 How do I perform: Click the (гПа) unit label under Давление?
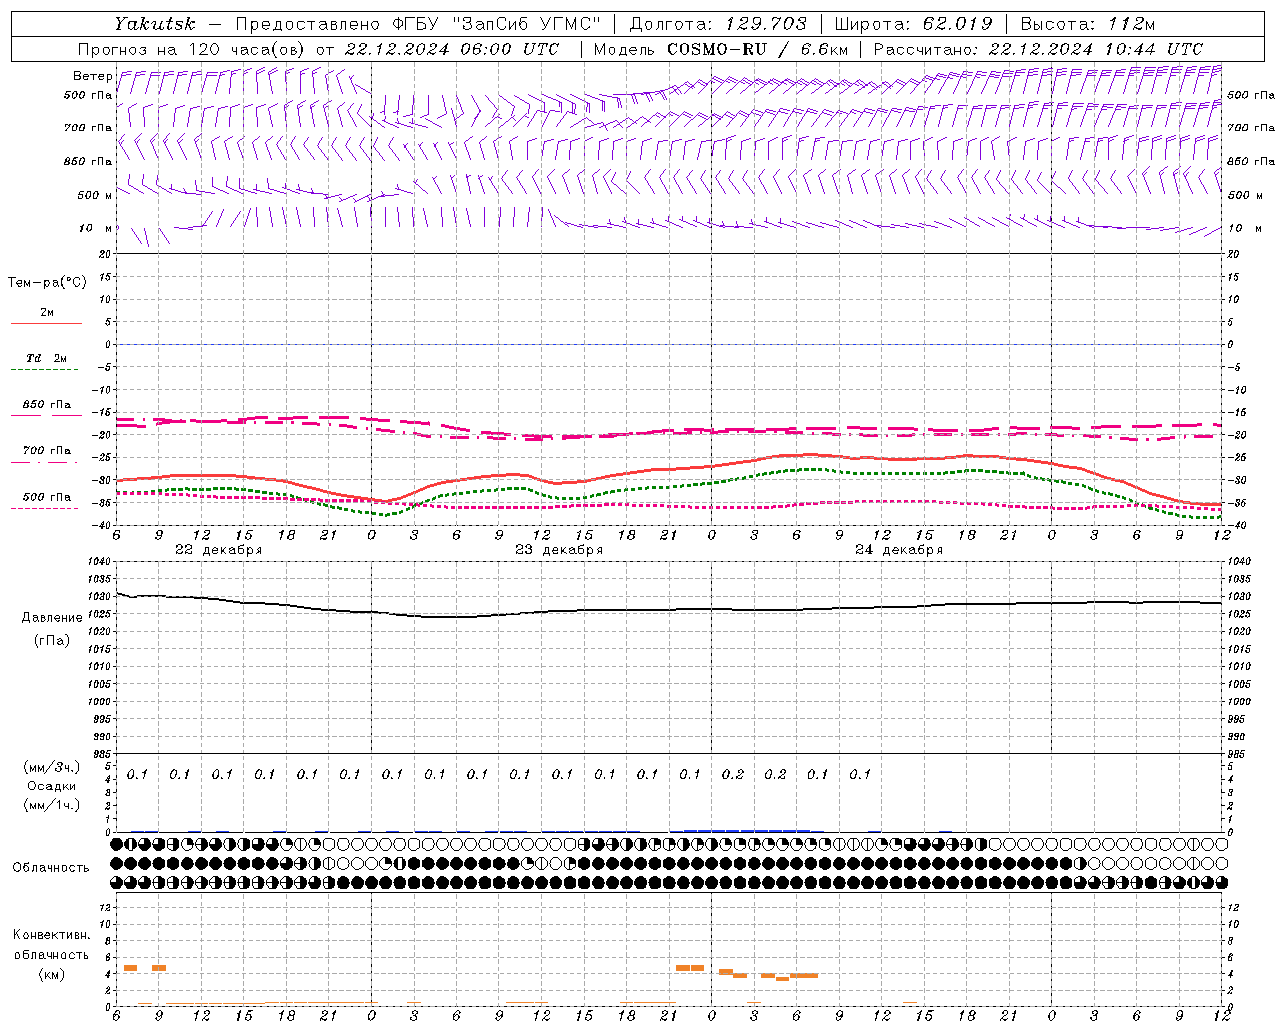52,640
